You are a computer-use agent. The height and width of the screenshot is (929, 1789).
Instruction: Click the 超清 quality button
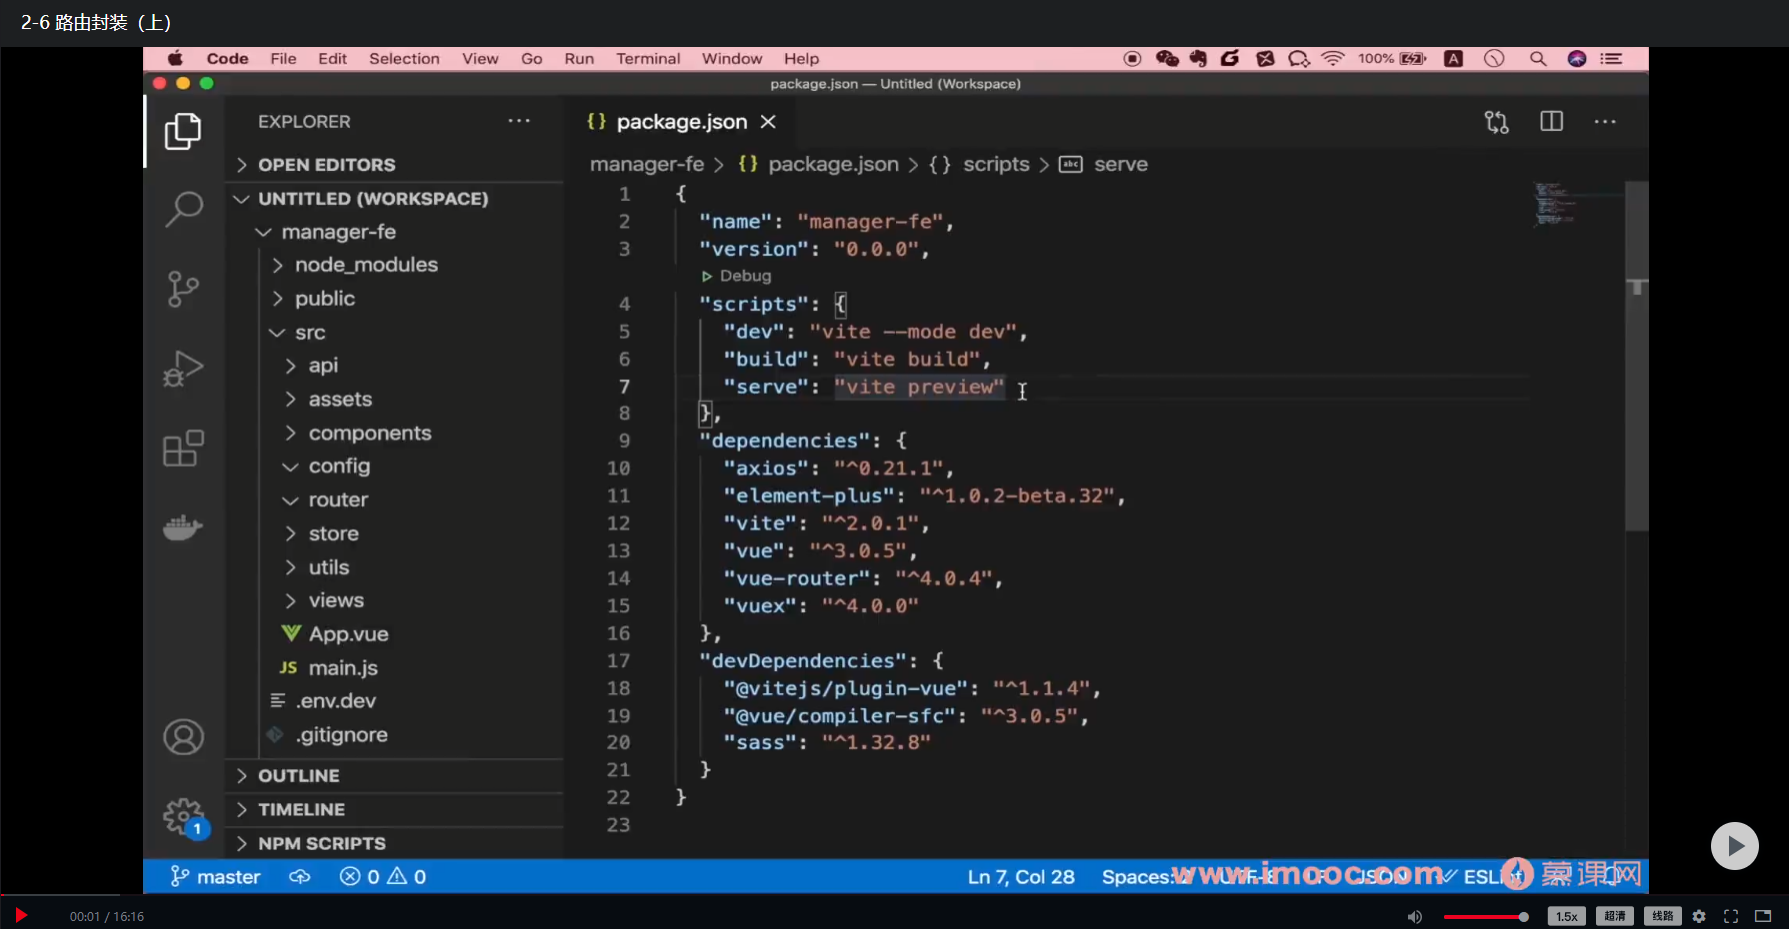[x=1615, y=916]
